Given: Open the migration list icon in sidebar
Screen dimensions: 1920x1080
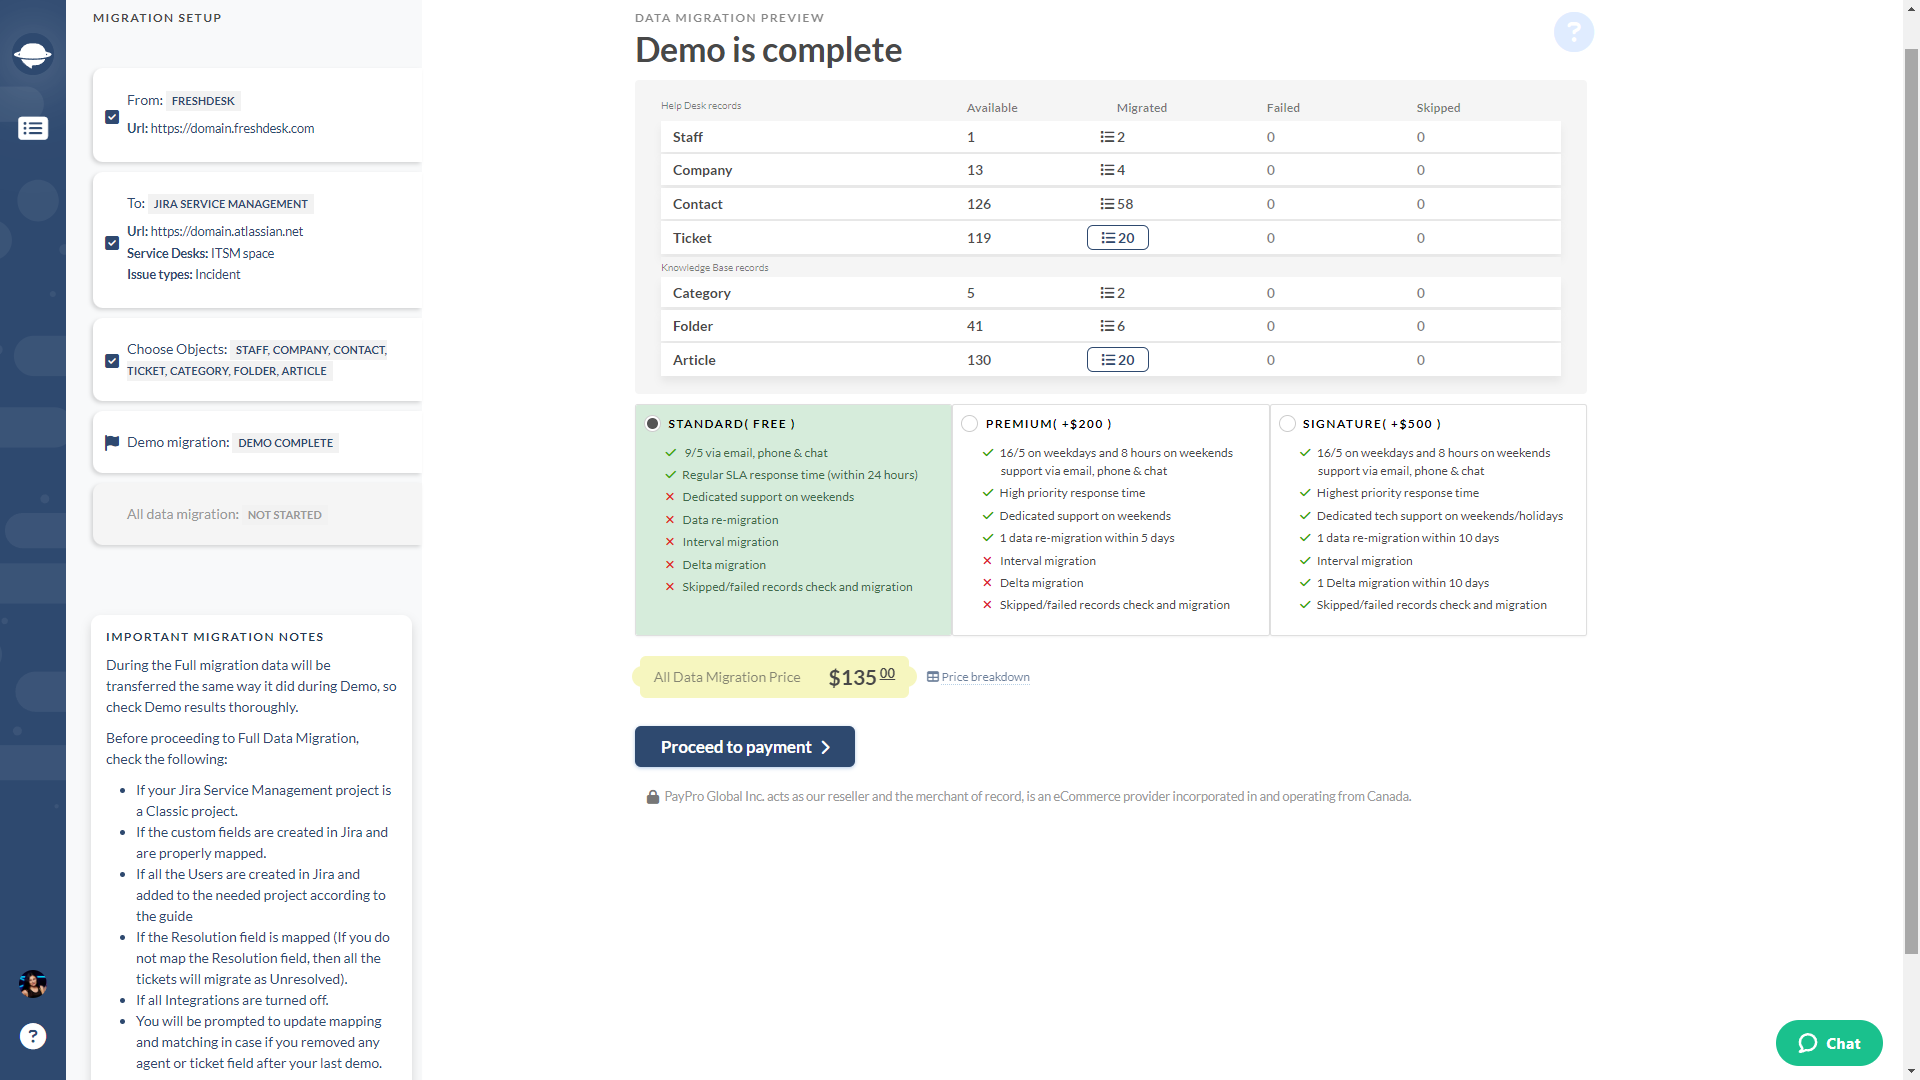Looking at the screenshot, I should point(33,128).
